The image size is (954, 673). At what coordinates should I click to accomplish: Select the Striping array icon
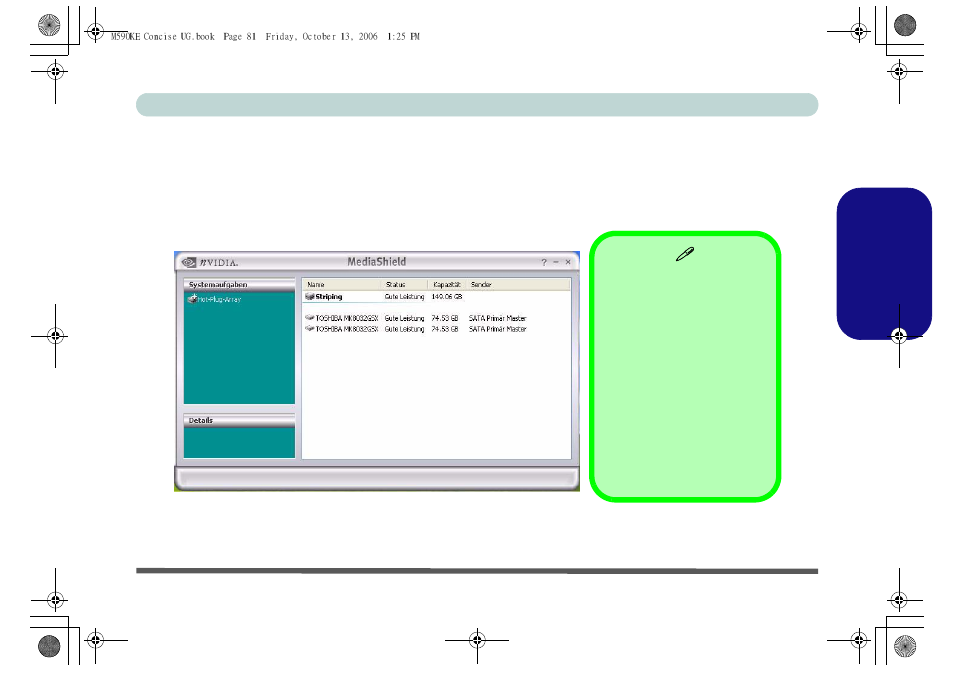(x=310, y=297)
